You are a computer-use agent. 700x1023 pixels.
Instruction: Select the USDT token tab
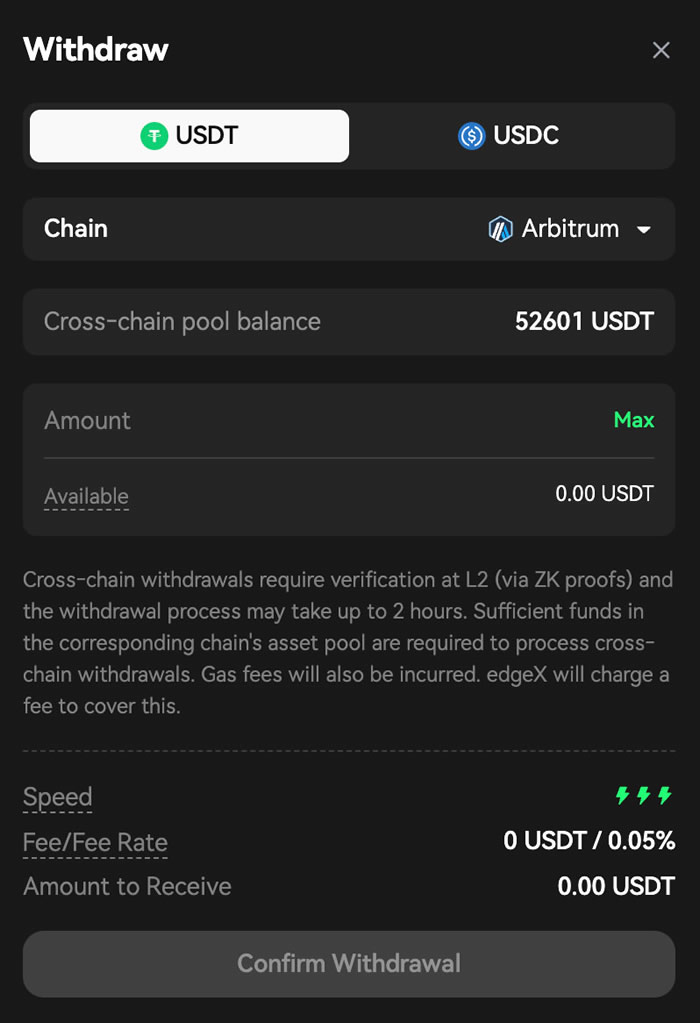point(190,136)
